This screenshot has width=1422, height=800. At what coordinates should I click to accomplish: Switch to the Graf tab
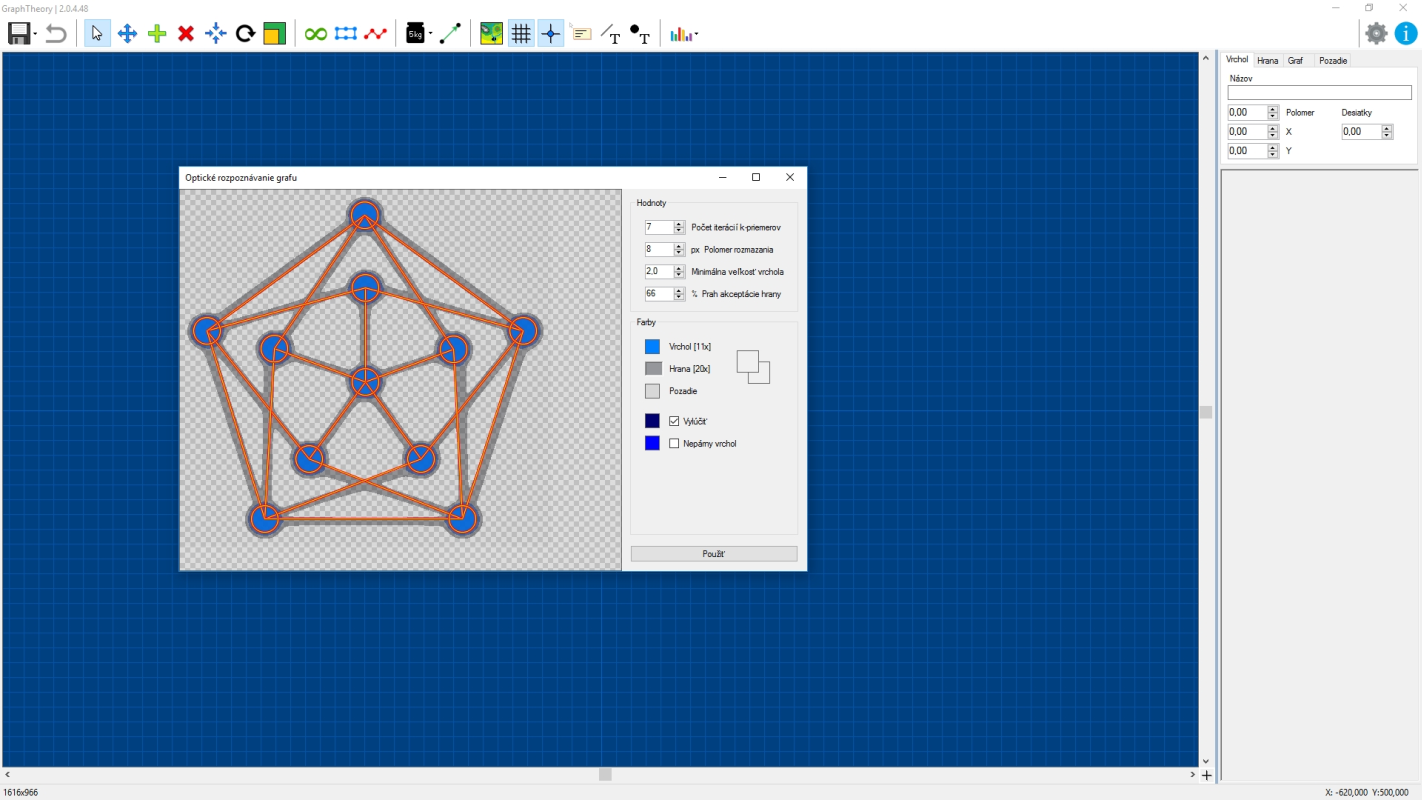pos(1296,61)
